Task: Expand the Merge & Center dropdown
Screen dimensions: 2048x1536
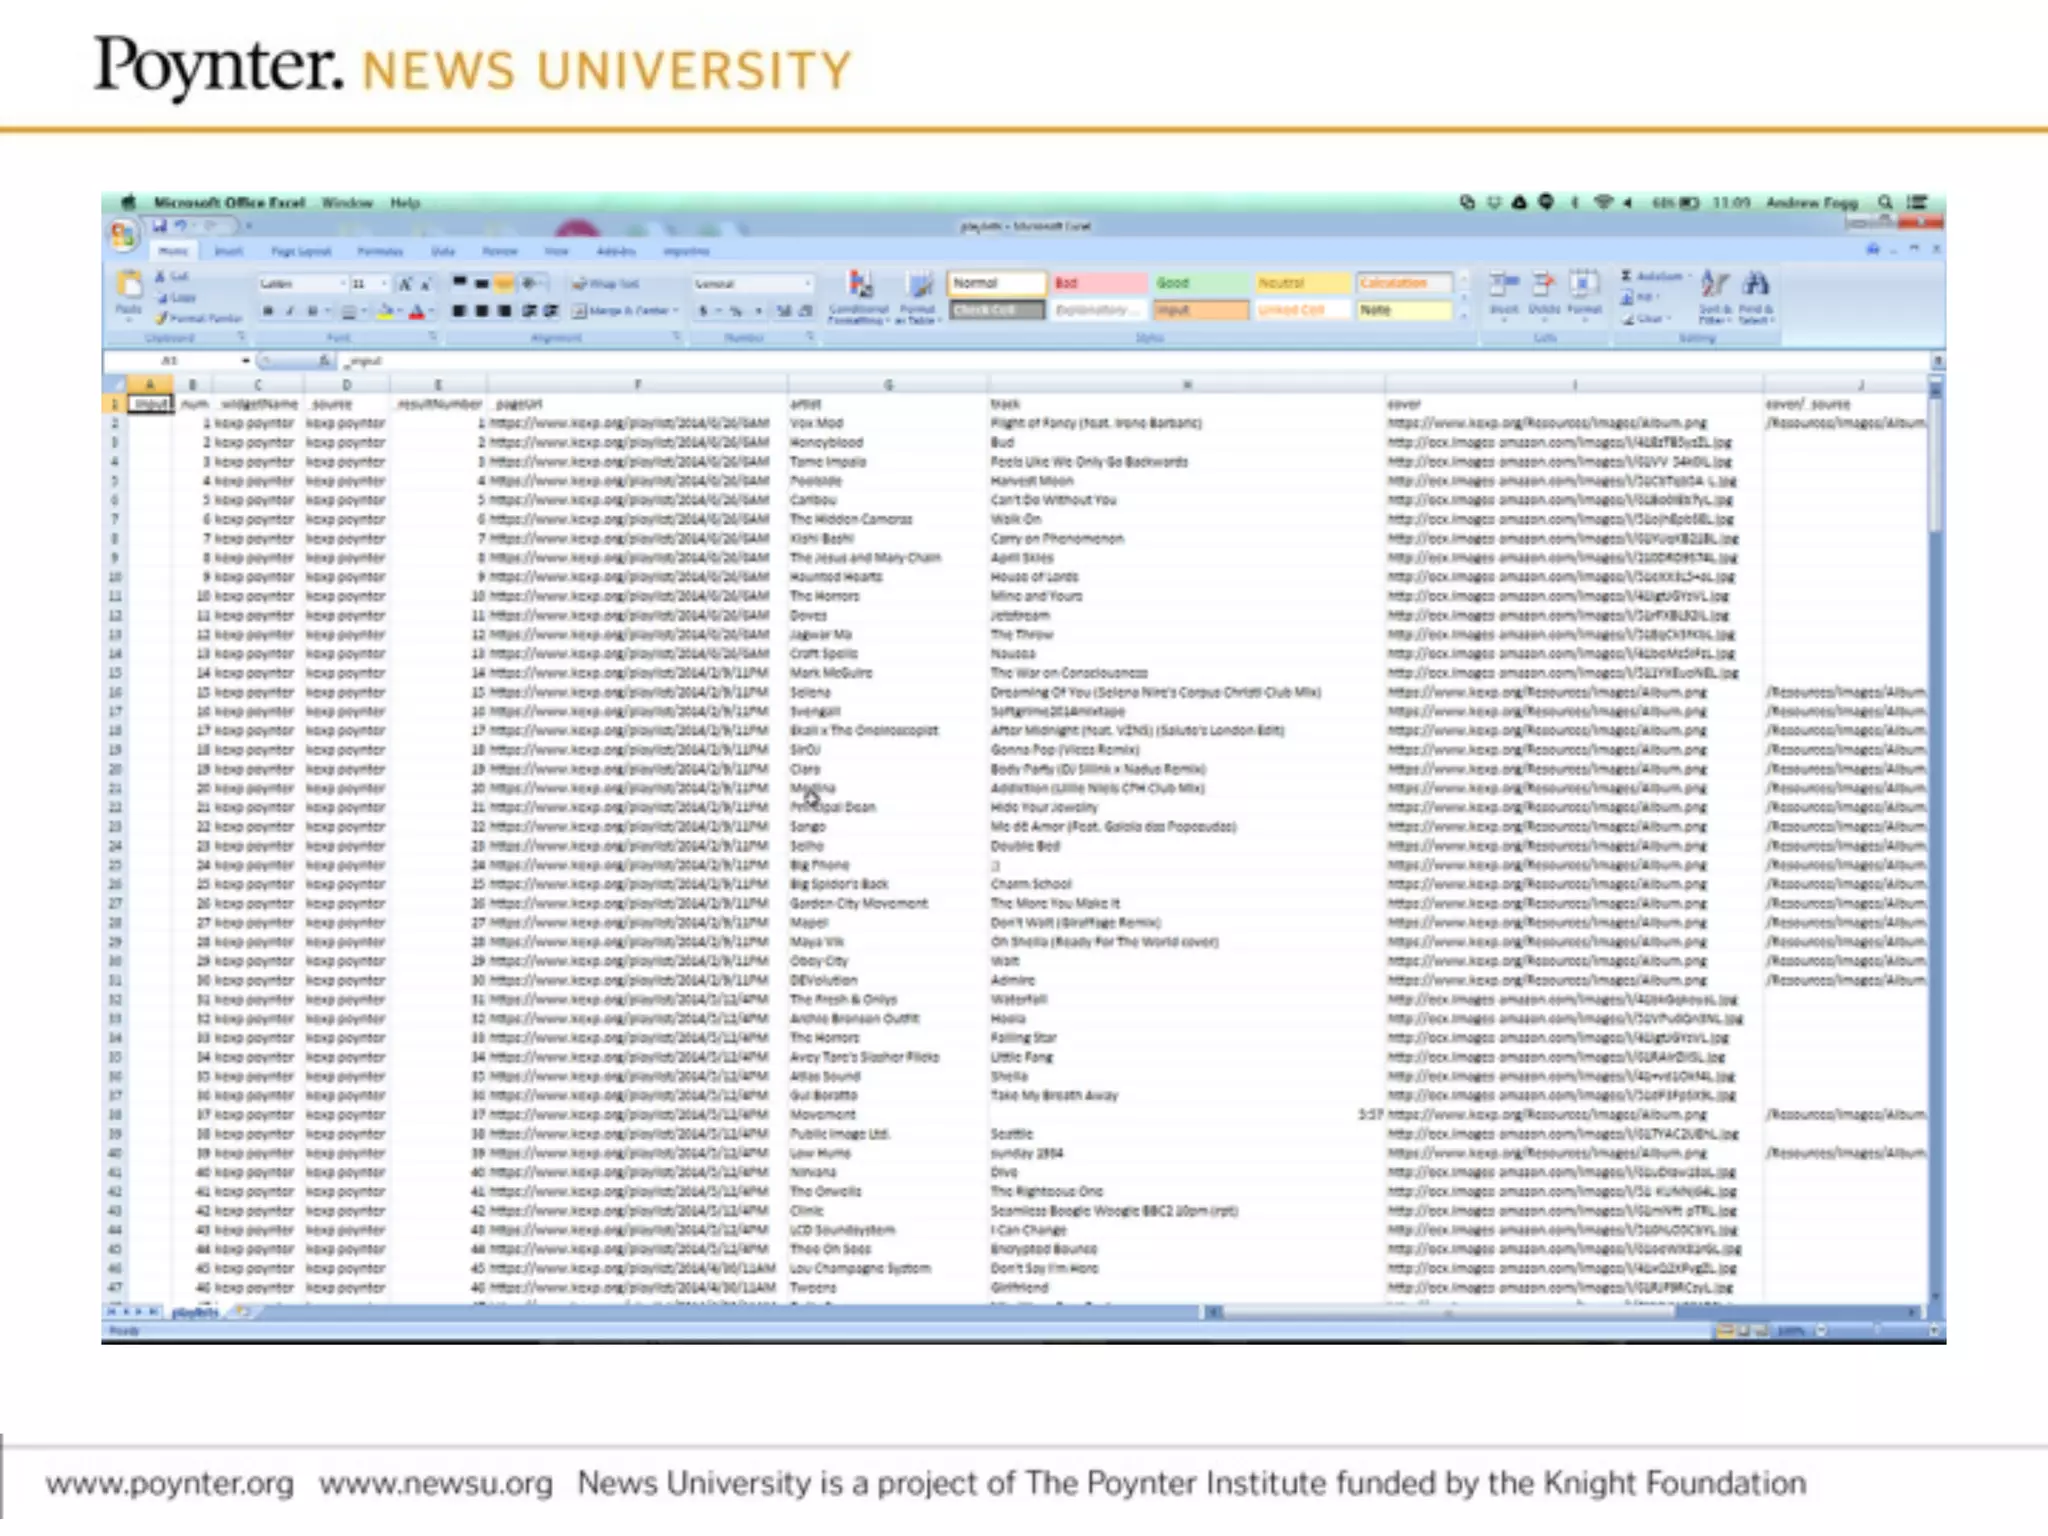Action: coord(676,311)
